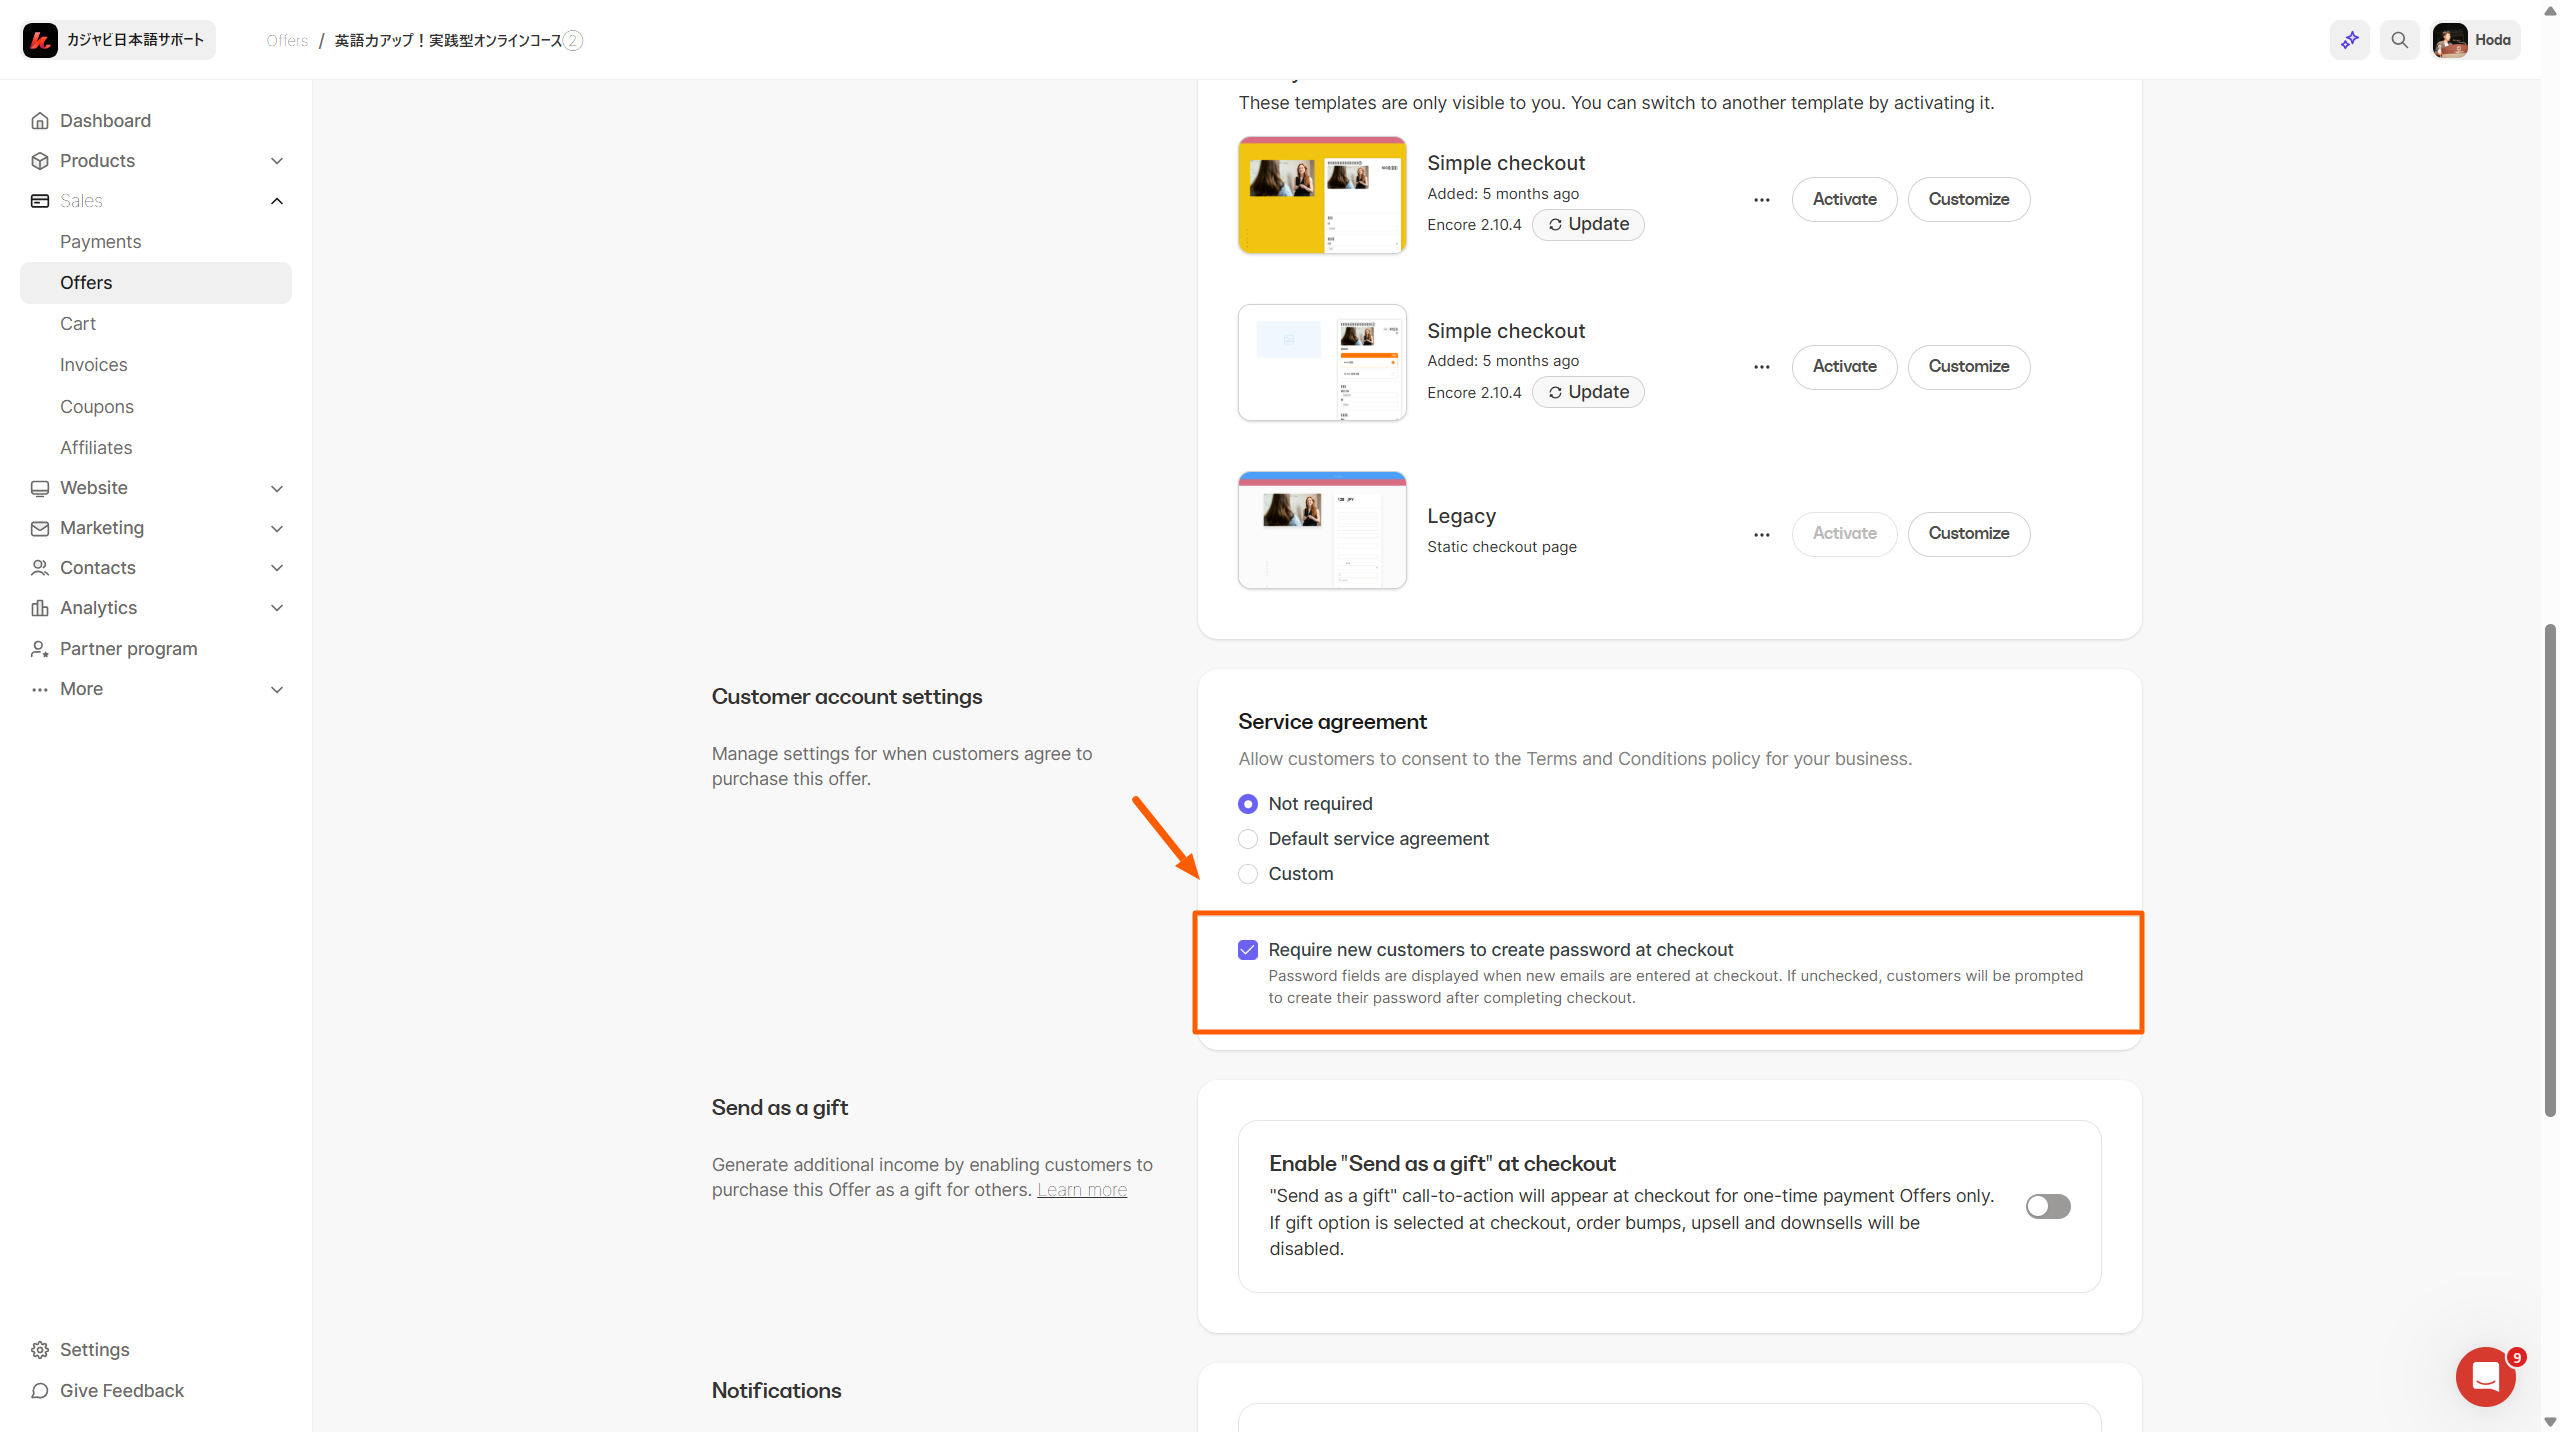The image size is (2560, 1432).
Task: Open the Learn more gift link
Action: click(x=1081, y=1190)
